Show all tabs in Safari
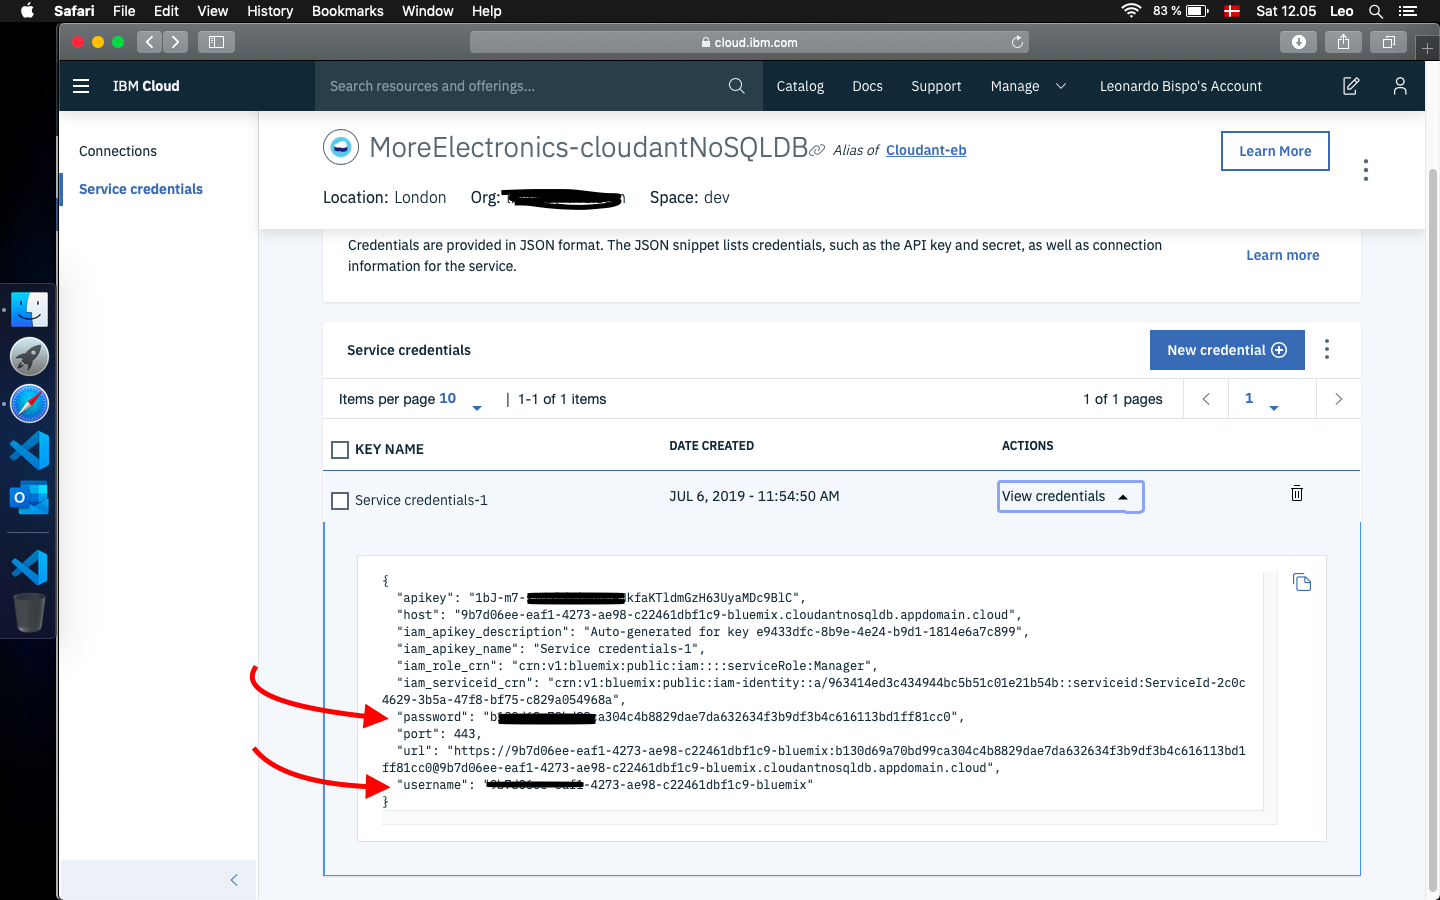This screenshot has height=900, width=1440. click(1389, 42)
